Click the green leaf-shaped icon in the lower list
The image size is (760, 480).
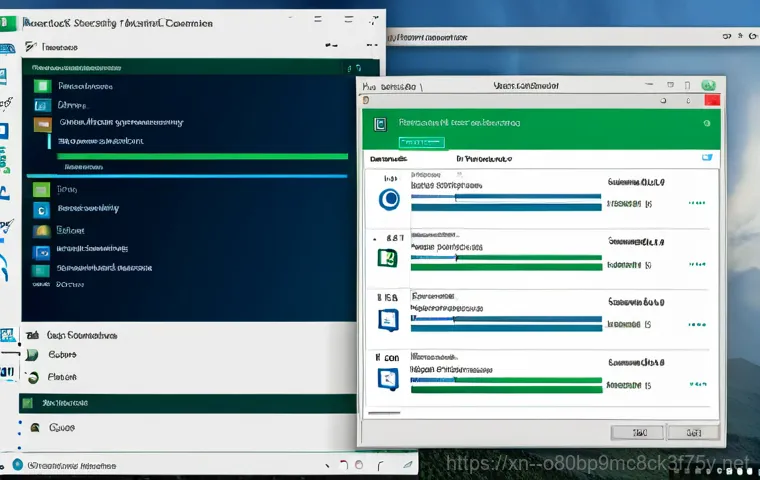[x=32, y=355]
